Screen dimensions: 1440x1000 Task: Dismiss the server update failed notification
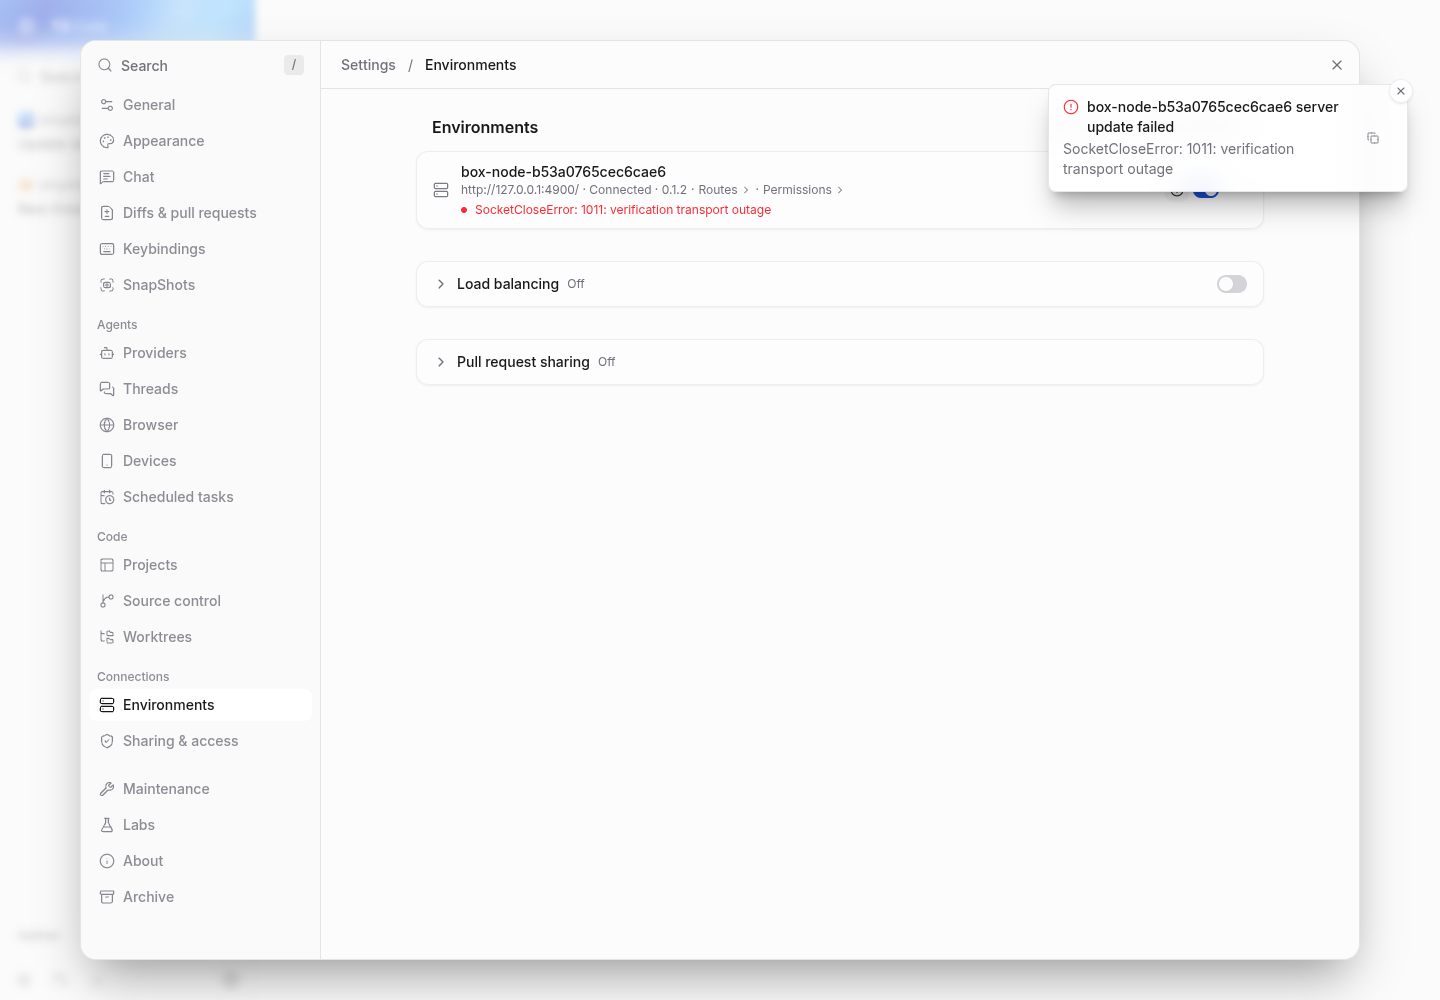tap(1401, 91)
